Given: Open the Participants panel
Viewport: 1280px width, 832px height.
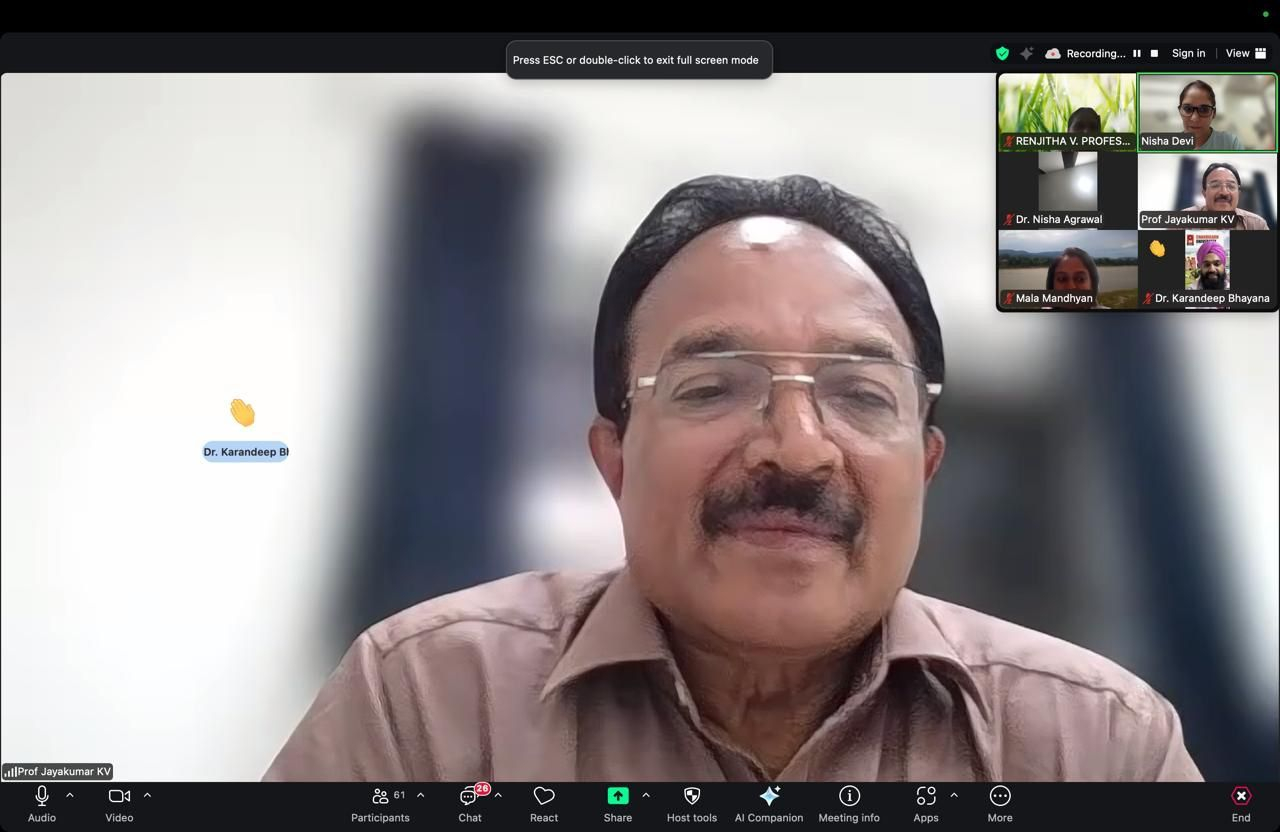Looking at the screenshot, I should coord(380,803).
